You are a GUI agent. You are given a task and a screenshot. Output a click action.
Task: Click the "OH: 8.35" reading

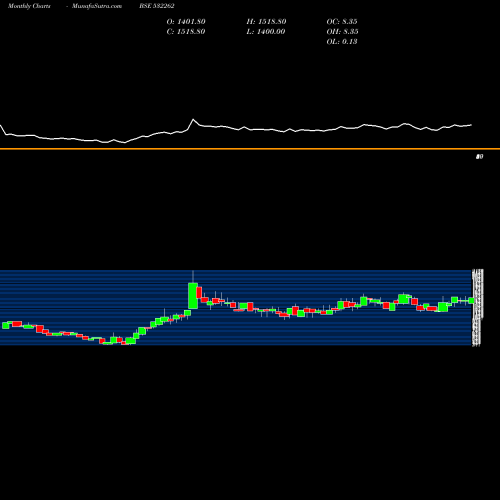pyautogui.click(x=342, y=32)
